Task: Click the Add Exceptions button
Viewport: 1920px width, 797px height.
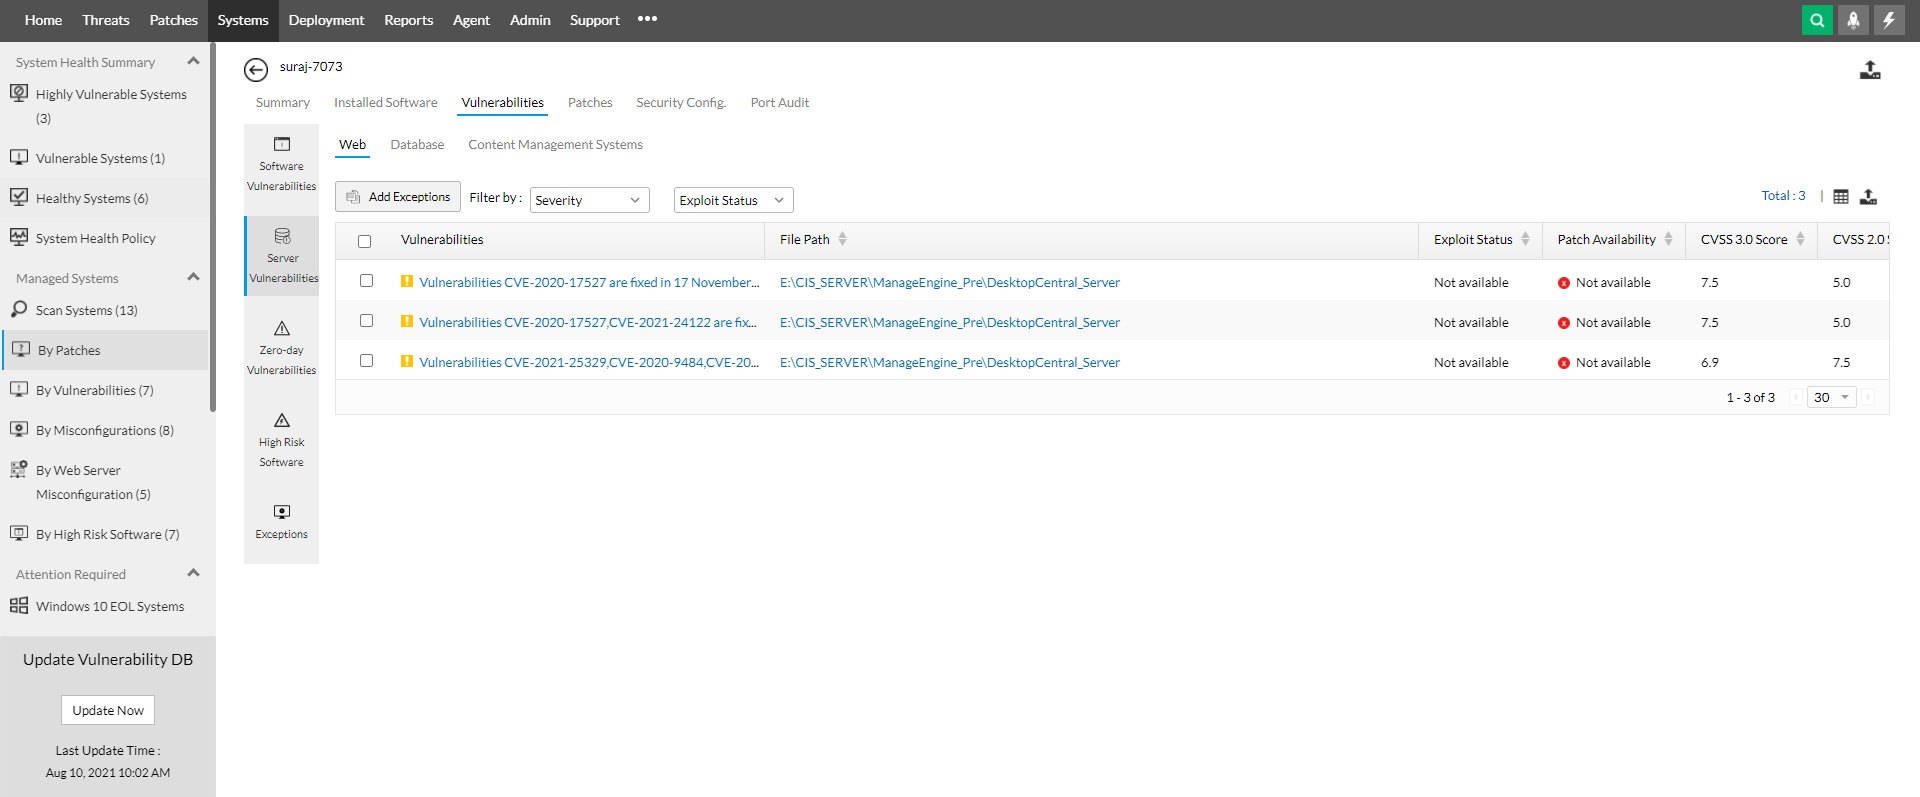Action: 398,197
